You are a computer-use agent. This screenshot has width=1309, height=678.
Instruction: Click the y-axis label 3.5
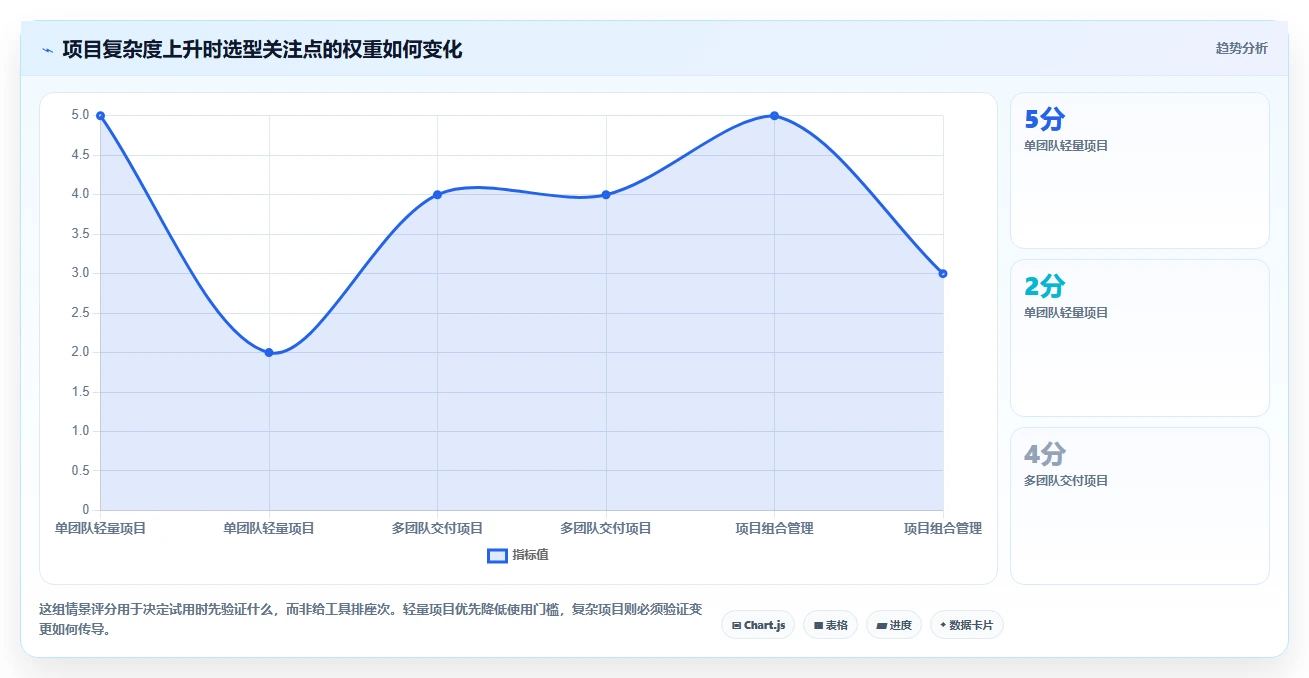[x=80, y=234]
